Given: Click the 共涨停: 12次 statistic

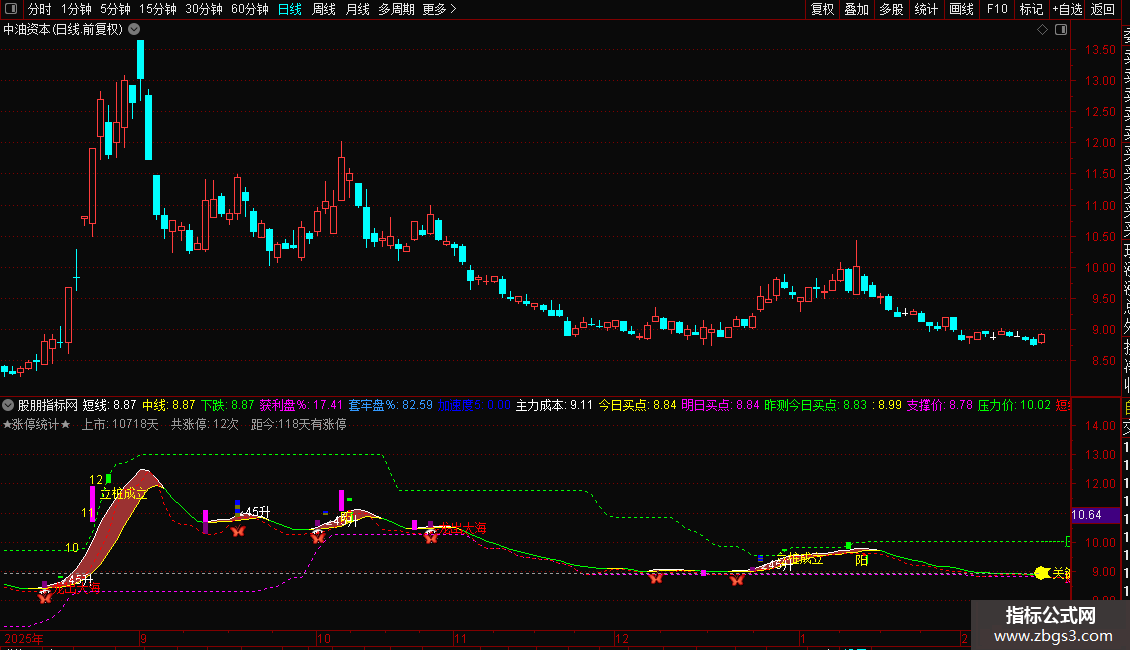Looking at the screenshot, I should (x=204, y=424).
